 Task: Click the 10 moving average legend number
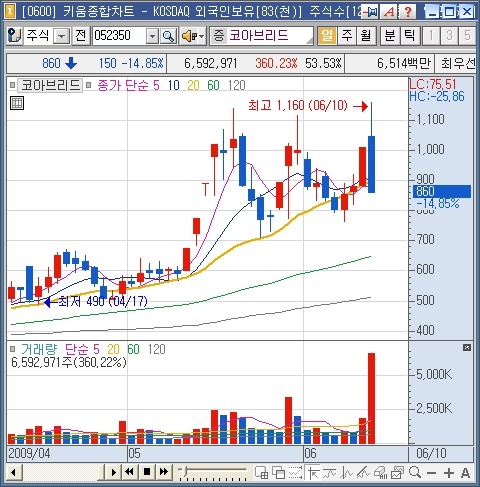click(173, 85)
